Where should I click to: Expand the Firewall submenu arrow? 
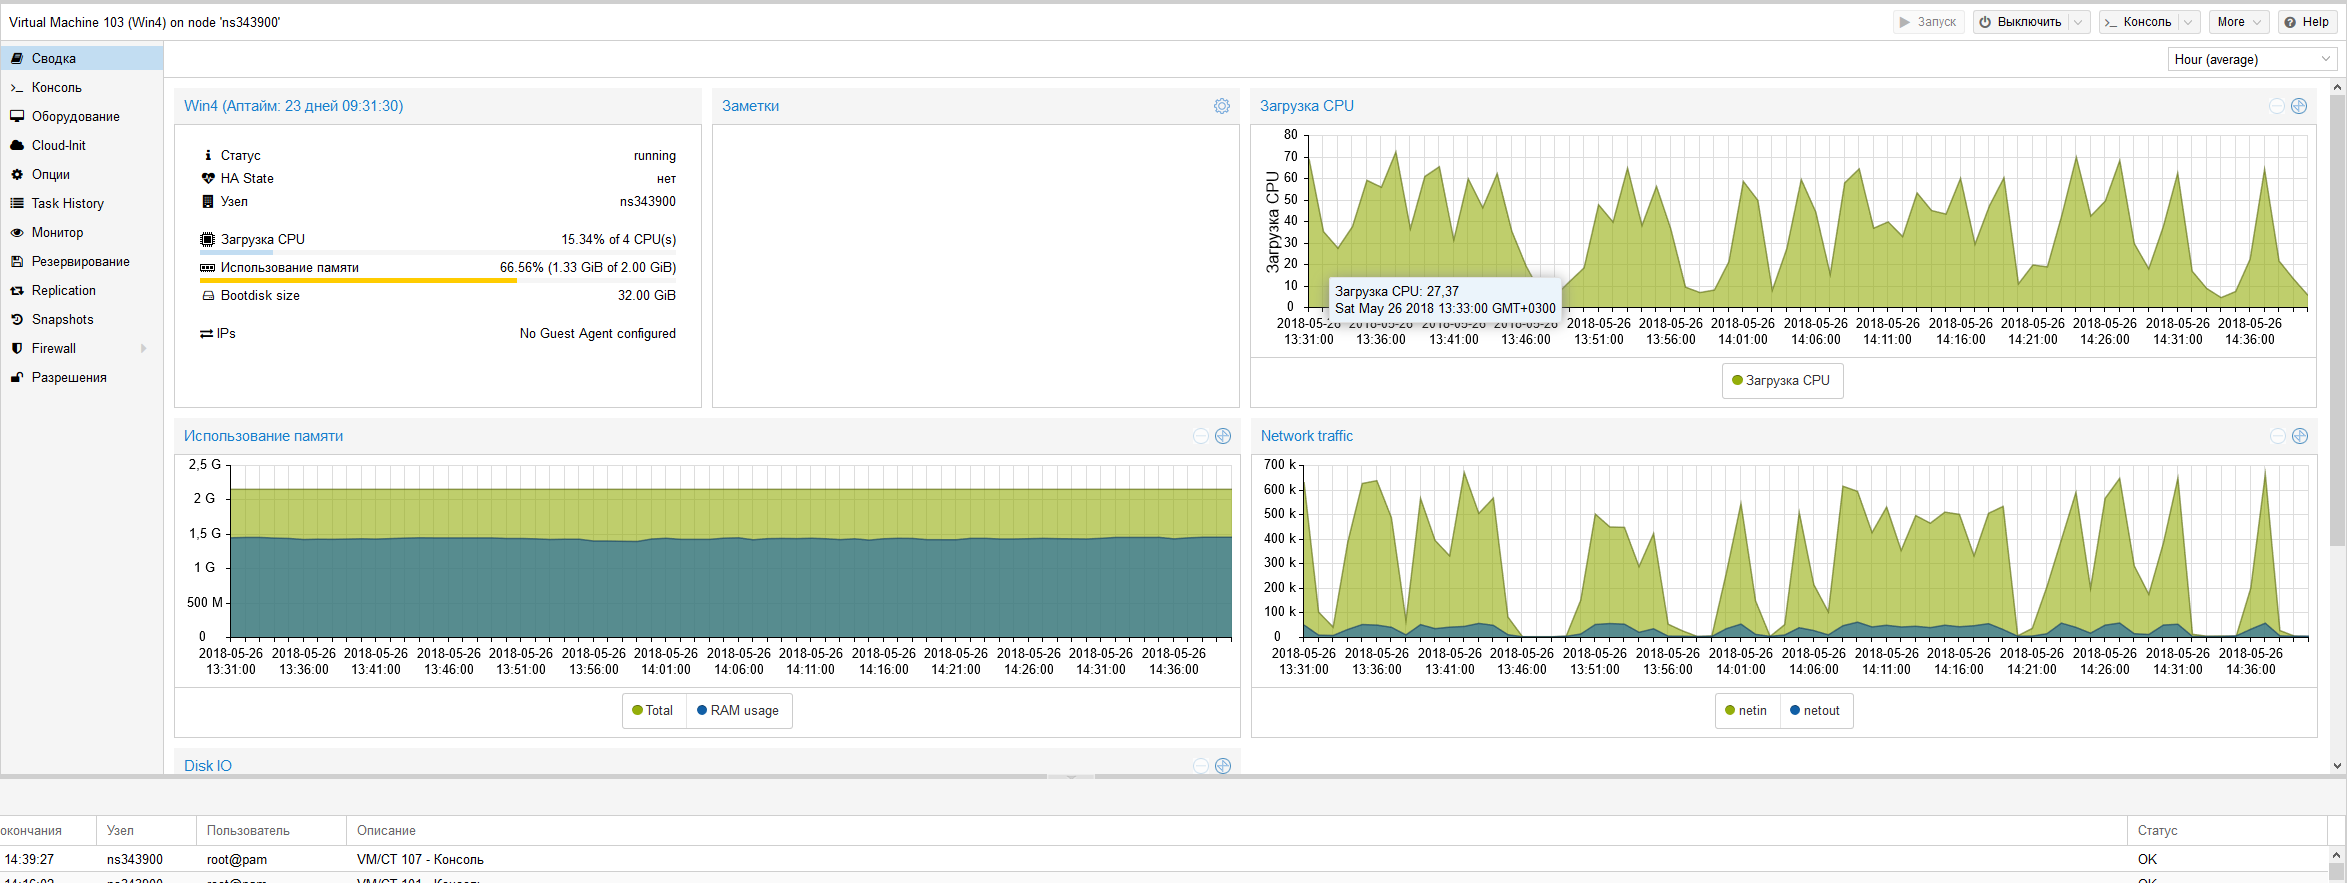144,349
